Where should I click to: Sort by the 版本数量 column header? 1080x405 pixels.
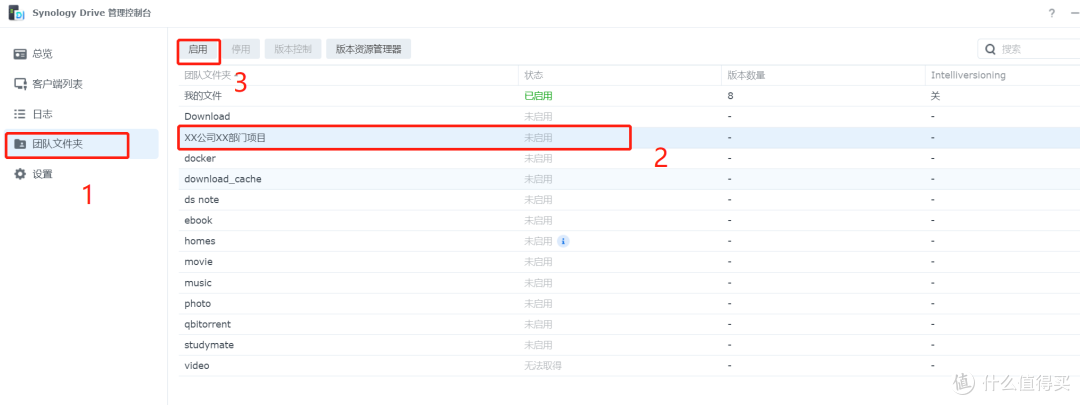[x=823, y=75]
